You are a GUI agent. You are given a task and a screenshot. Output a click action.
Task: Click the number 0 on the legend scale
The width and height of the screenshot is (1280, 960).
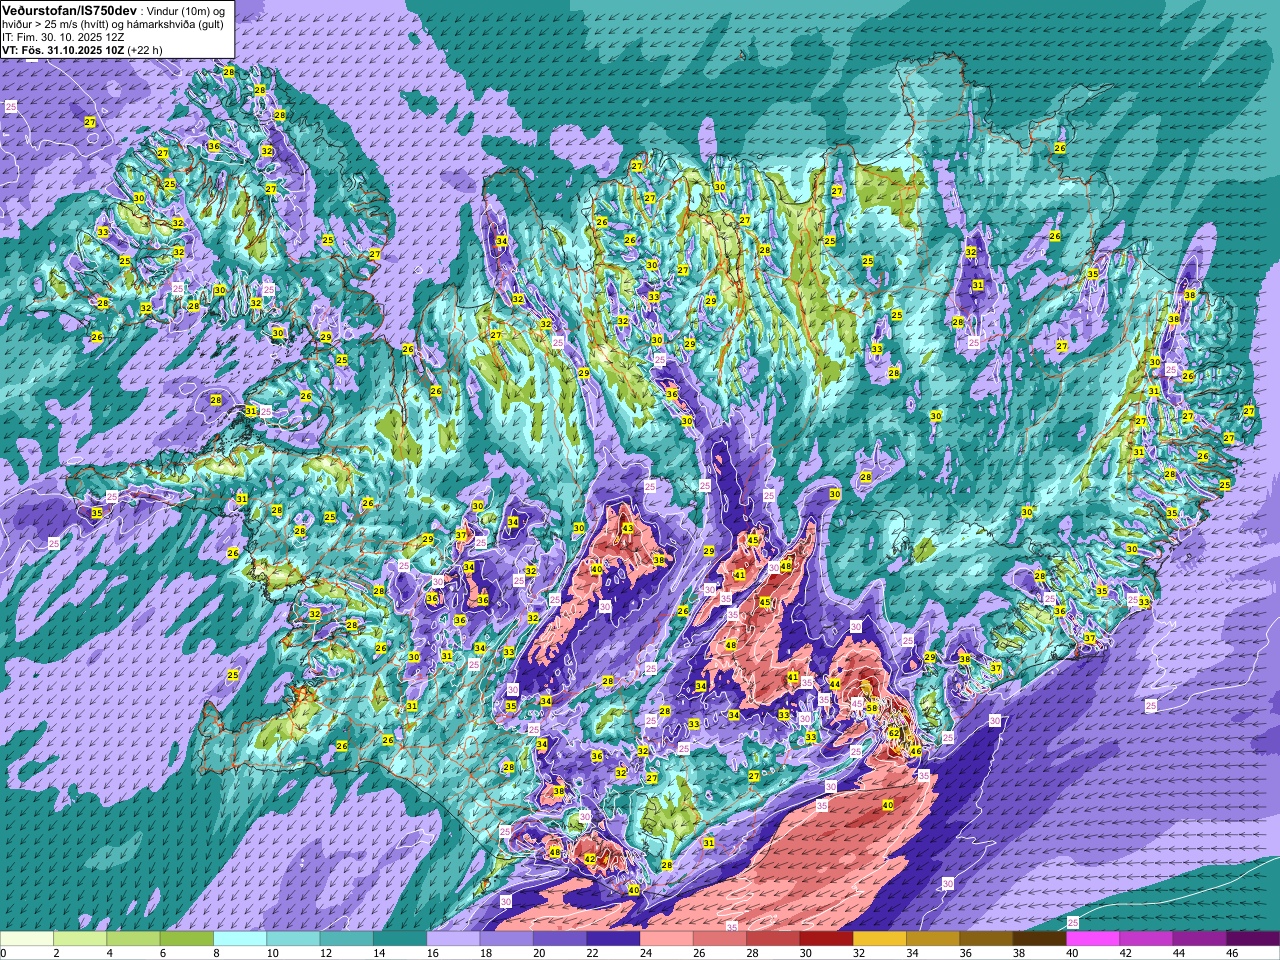click(x=3, y=953)
